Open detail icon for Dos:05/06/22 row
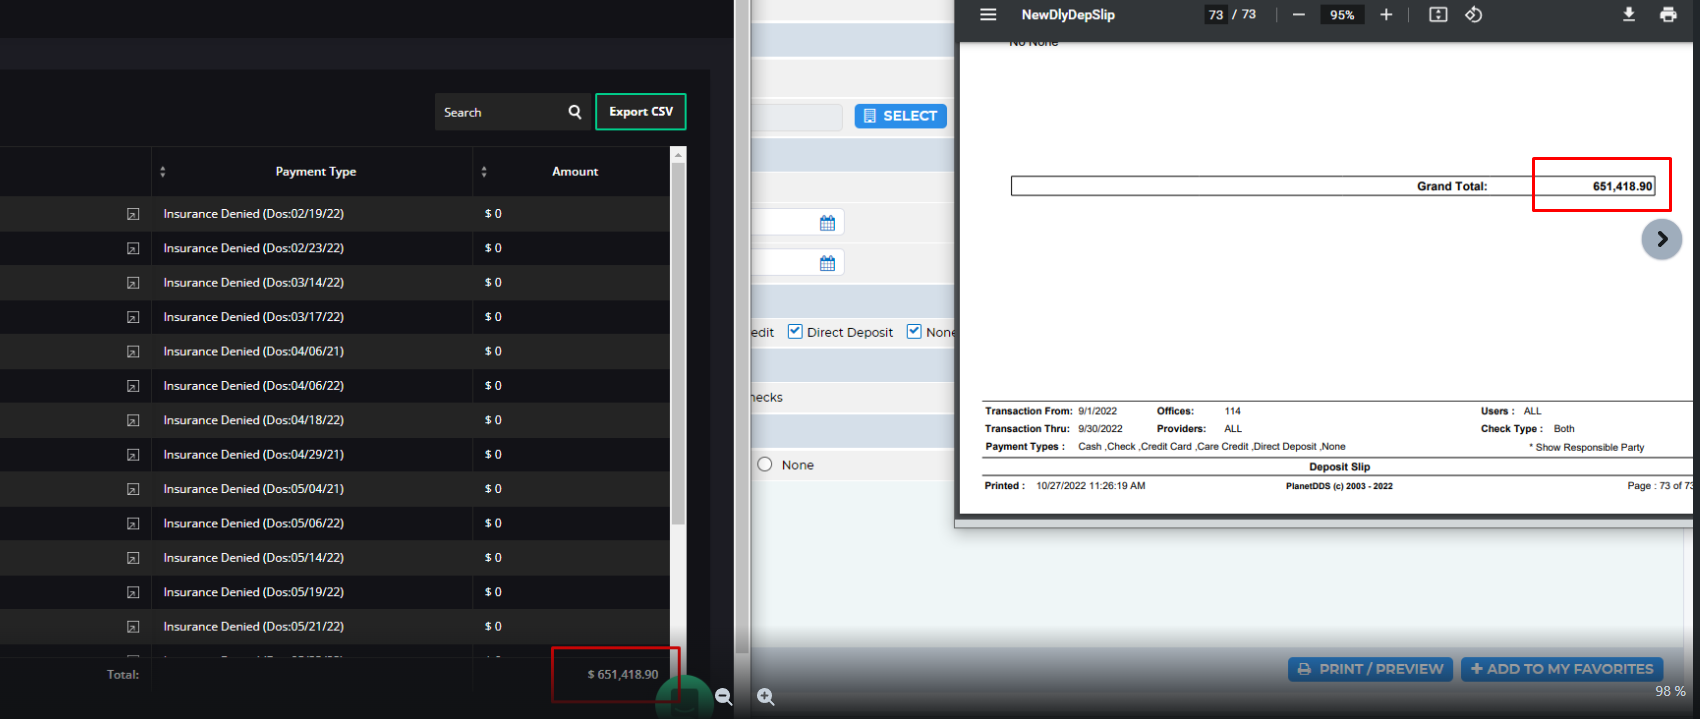This screenshot has height=719, width=1700. click(x=133, y=524)
